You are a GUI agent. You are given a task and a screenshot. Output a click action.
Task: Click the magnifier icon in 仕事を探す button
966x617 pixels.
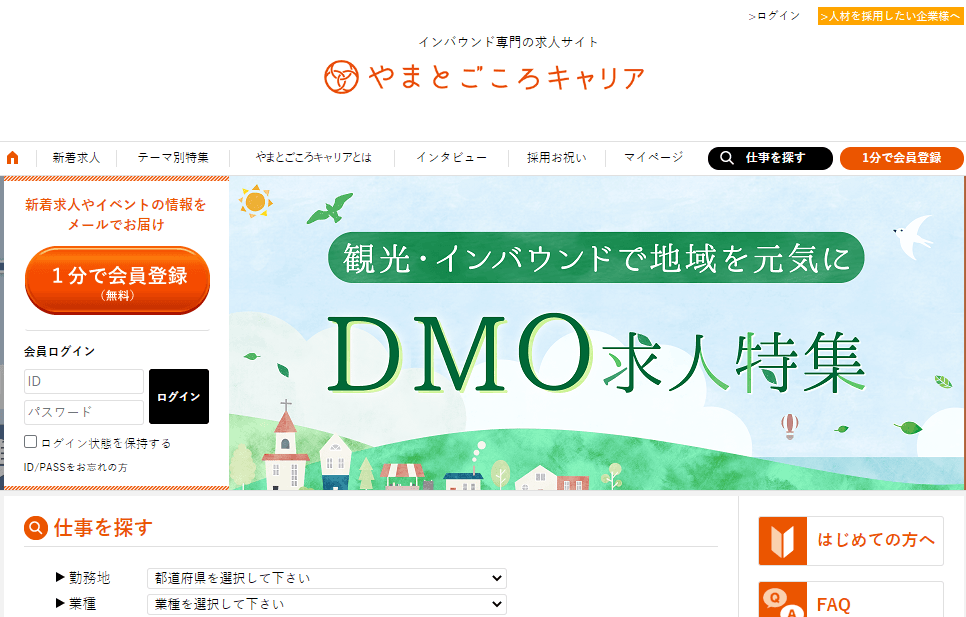tap(727, 158)
